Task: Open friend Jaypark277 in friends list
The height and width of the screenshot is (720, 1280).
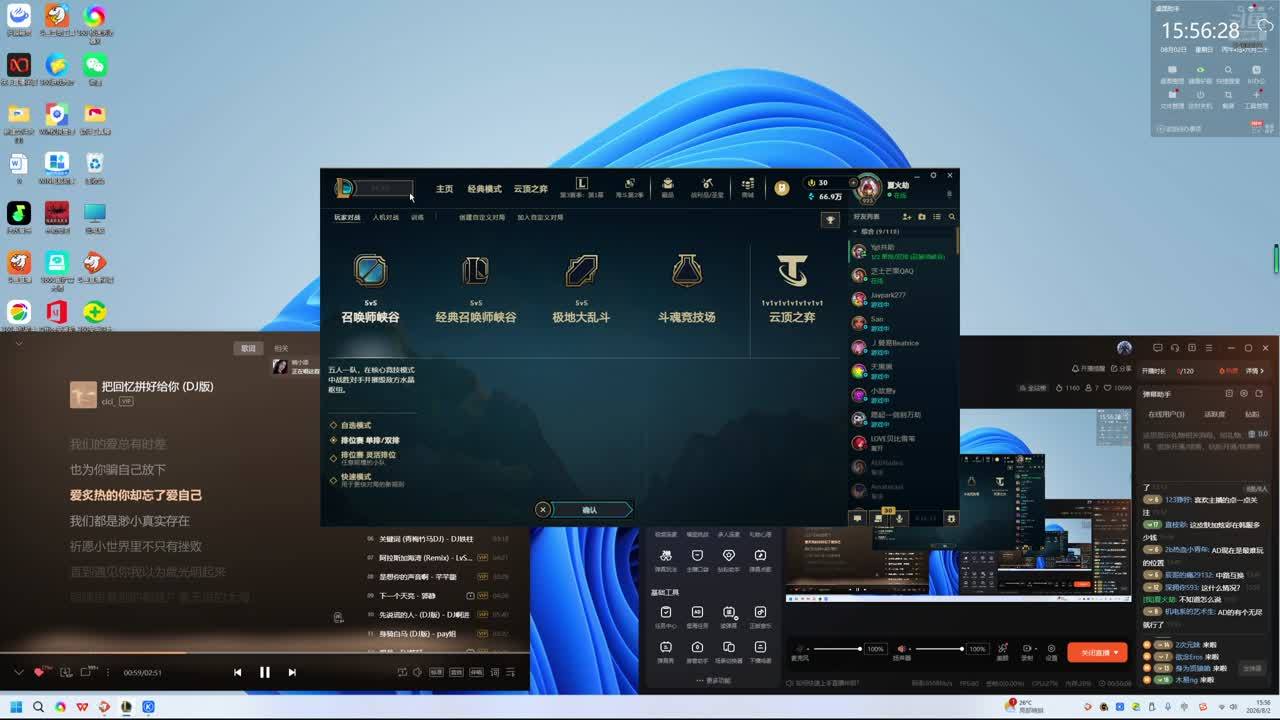Action: pyautogui.click(x=902, y=298)
